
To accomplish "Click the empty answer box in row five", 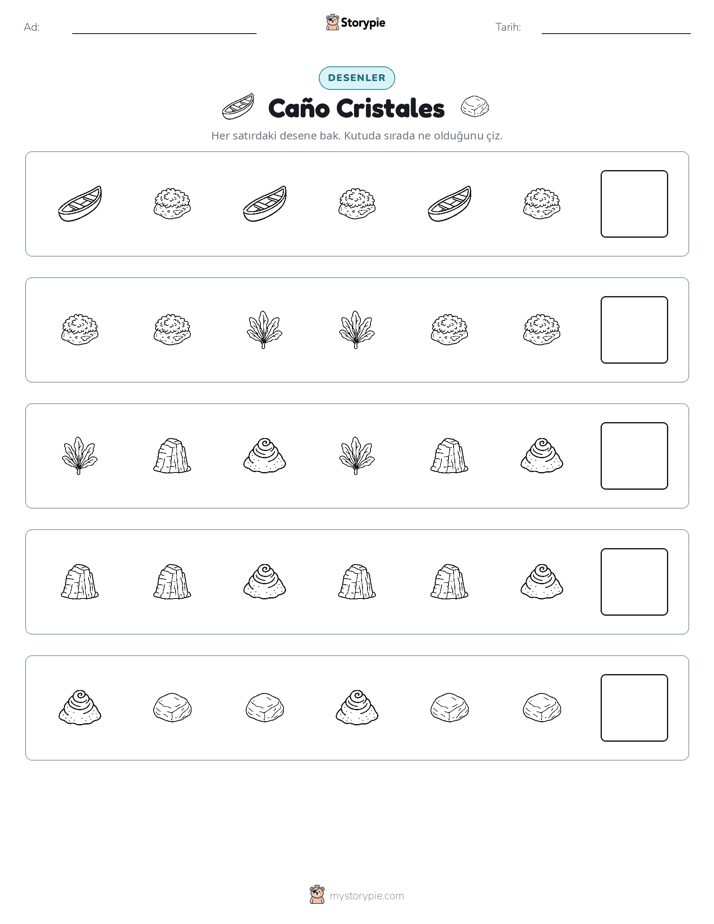I will [x=634, y=708].
